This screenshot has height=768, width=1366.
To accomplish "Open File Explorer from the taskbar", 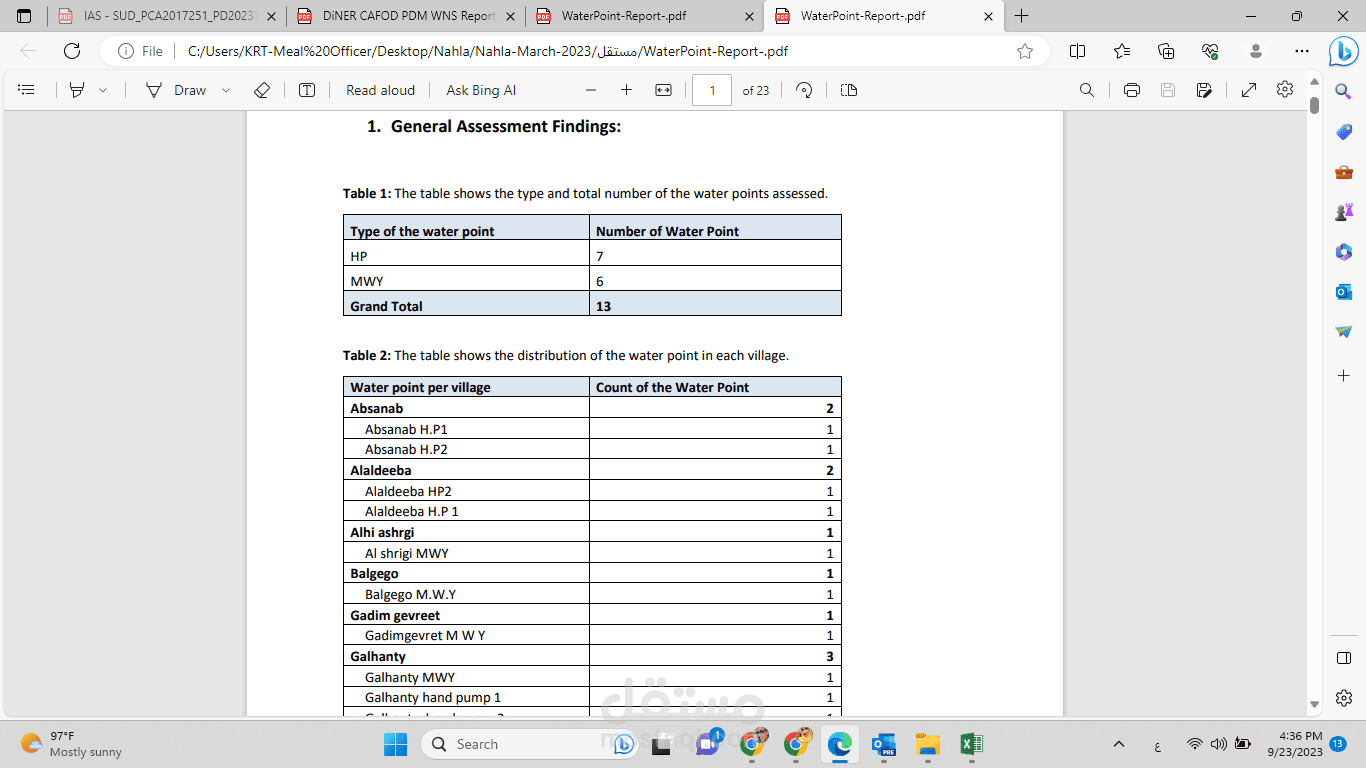I will point(928,744).
